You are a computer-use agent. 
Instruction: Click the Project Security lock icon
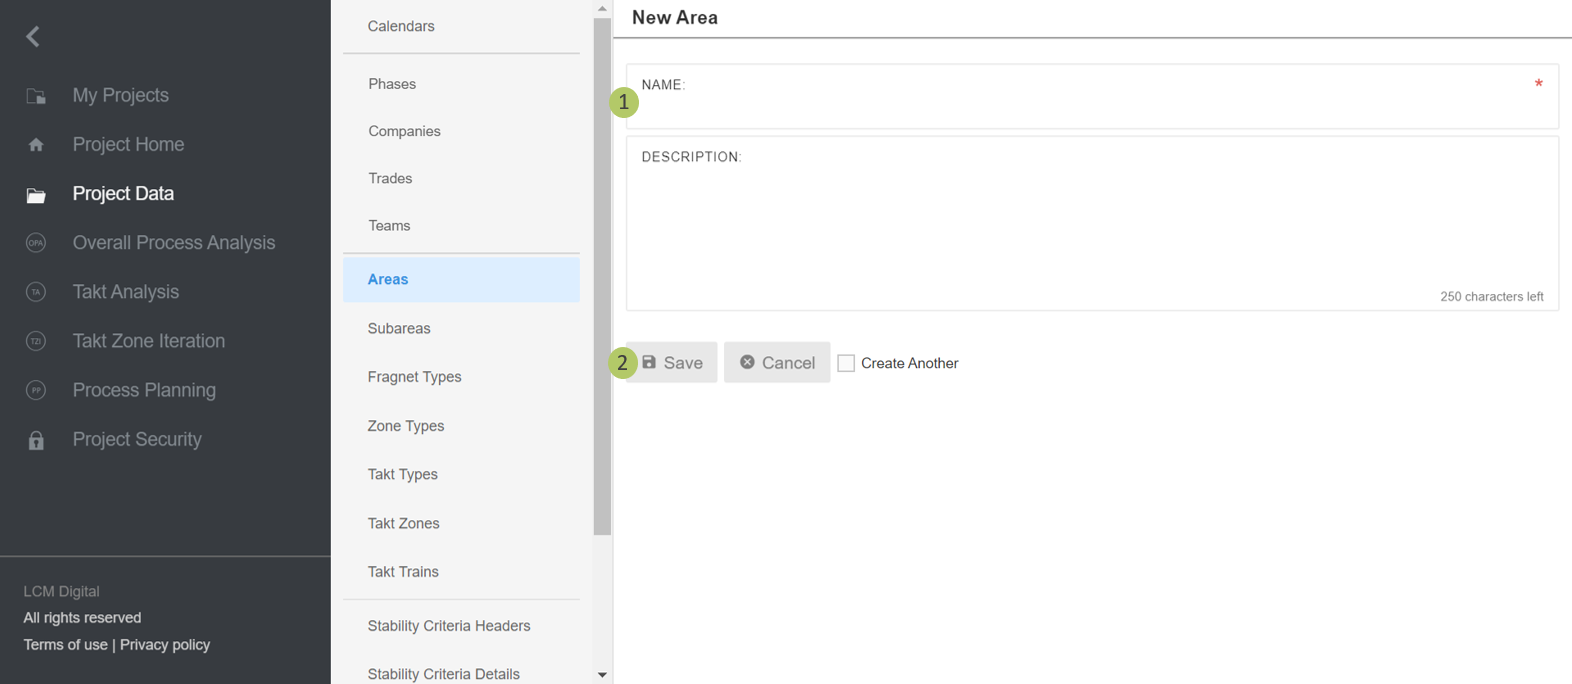(x=36, y=440)
